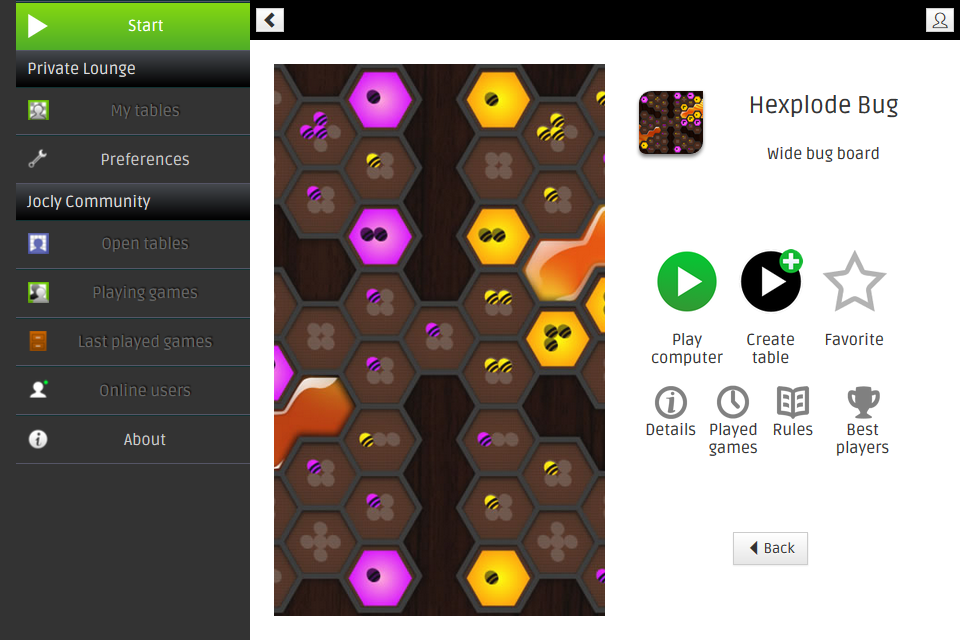This screenshot has height=640, width=960.
Task: Click the large hexagon board preview image
Action: tap(440, 340)
